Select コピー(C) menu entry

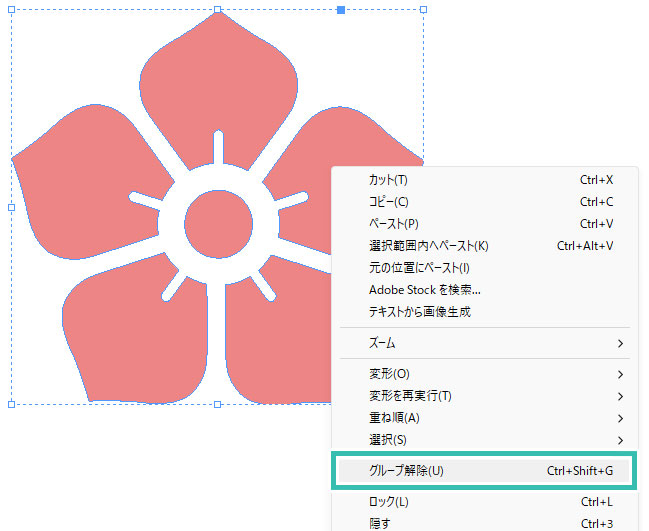coord(484,202)
